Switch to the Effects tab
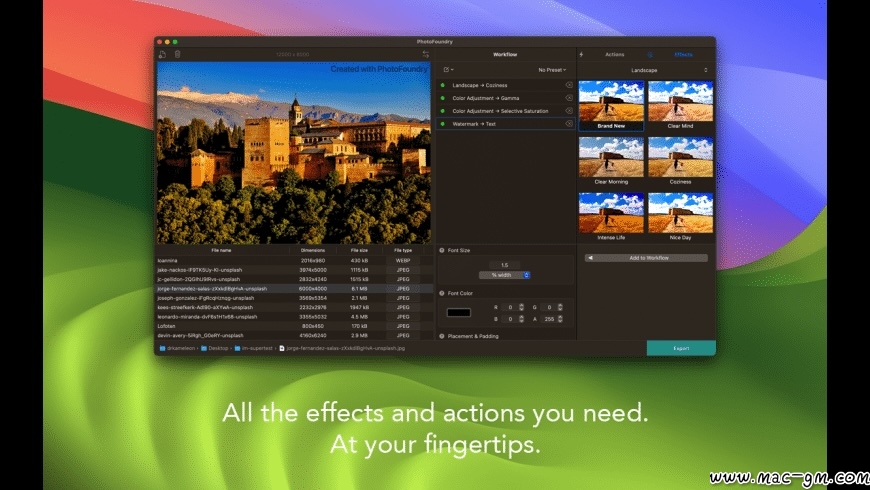 tap(683, 54)
